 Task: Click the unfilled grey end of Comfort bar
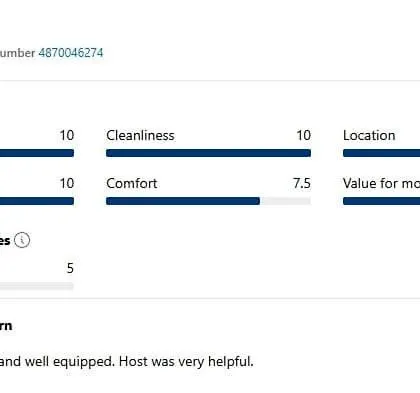[285, 201]
